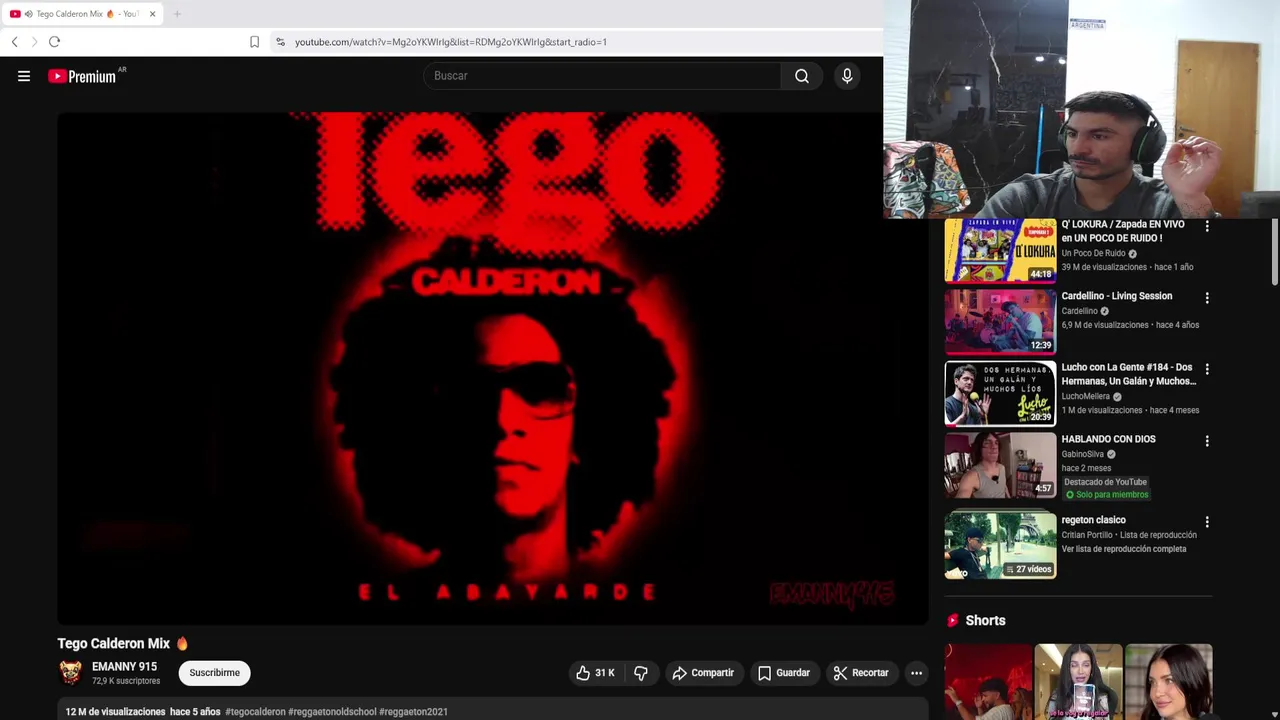The image size is (1280, 720).
Task: Open options menu for Cardellino Living Session
Action: (x=1207, y=298)
